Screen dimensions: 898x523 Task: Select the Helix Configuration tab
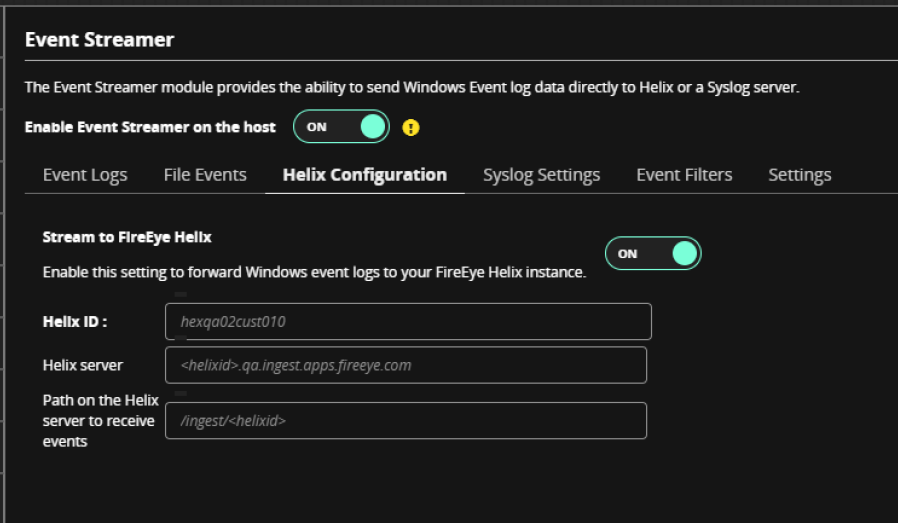(365, 175)
